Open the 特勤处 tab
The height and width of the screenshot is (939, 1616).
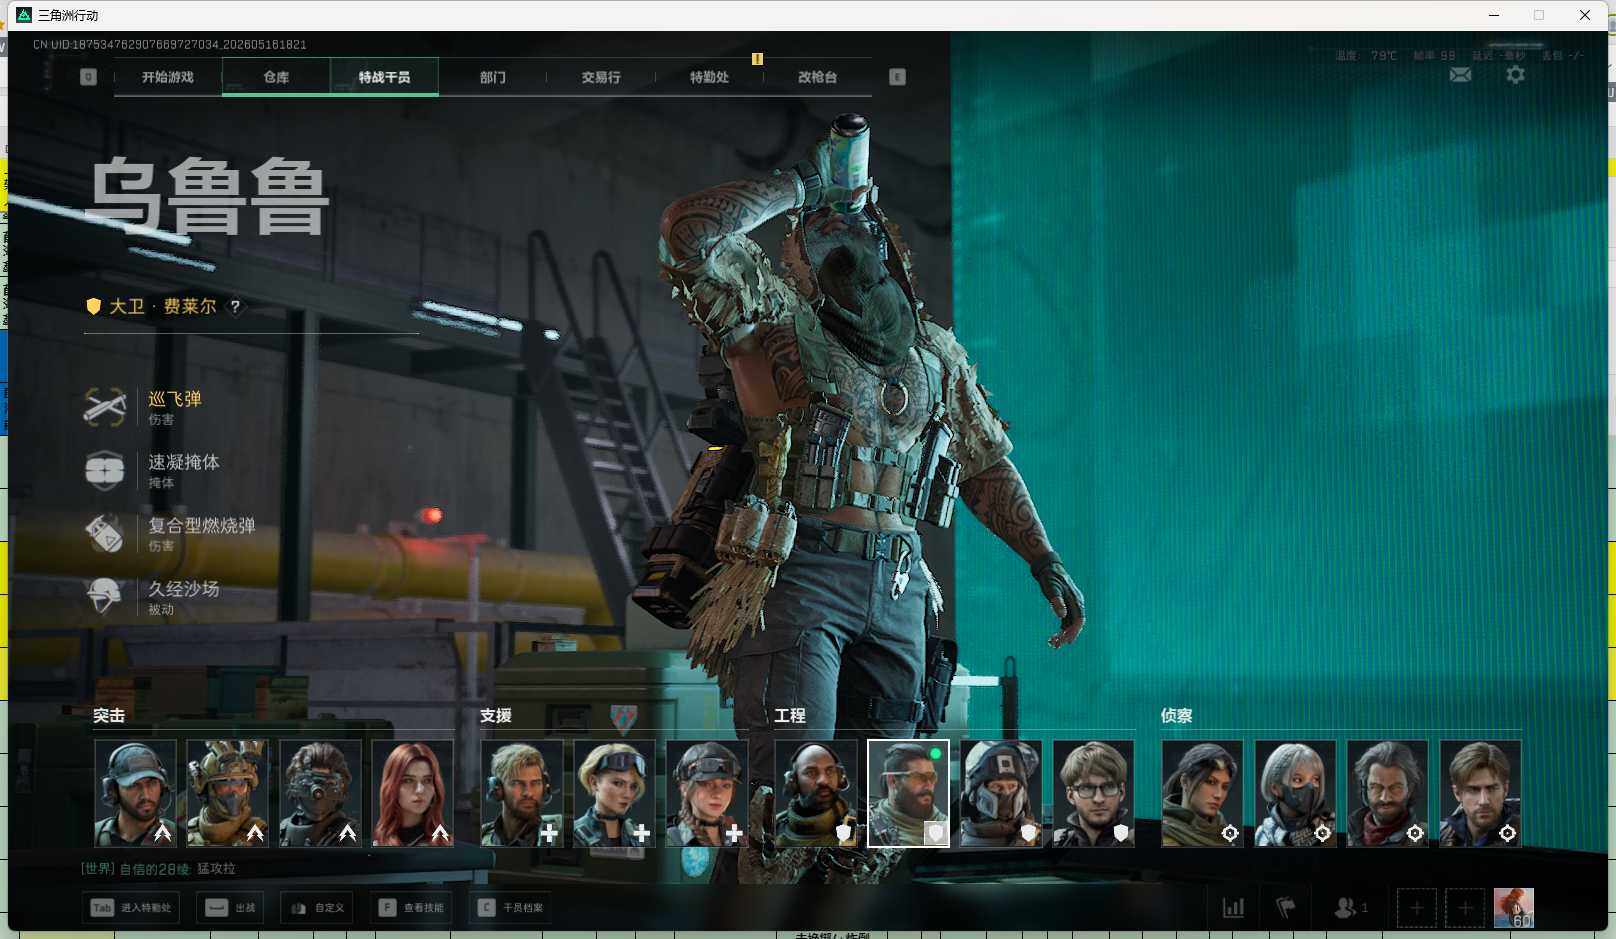point(709,77)
